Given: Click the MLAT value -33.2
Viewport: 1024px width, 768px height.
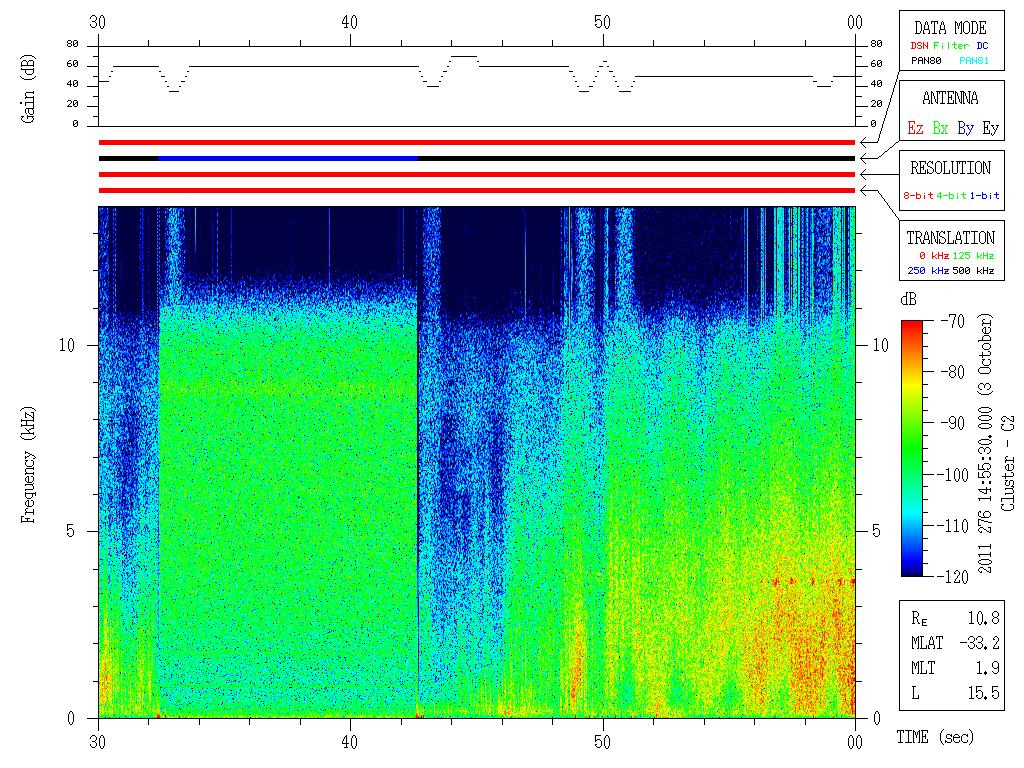Looking at the screenshot, I should pos(980,643).
